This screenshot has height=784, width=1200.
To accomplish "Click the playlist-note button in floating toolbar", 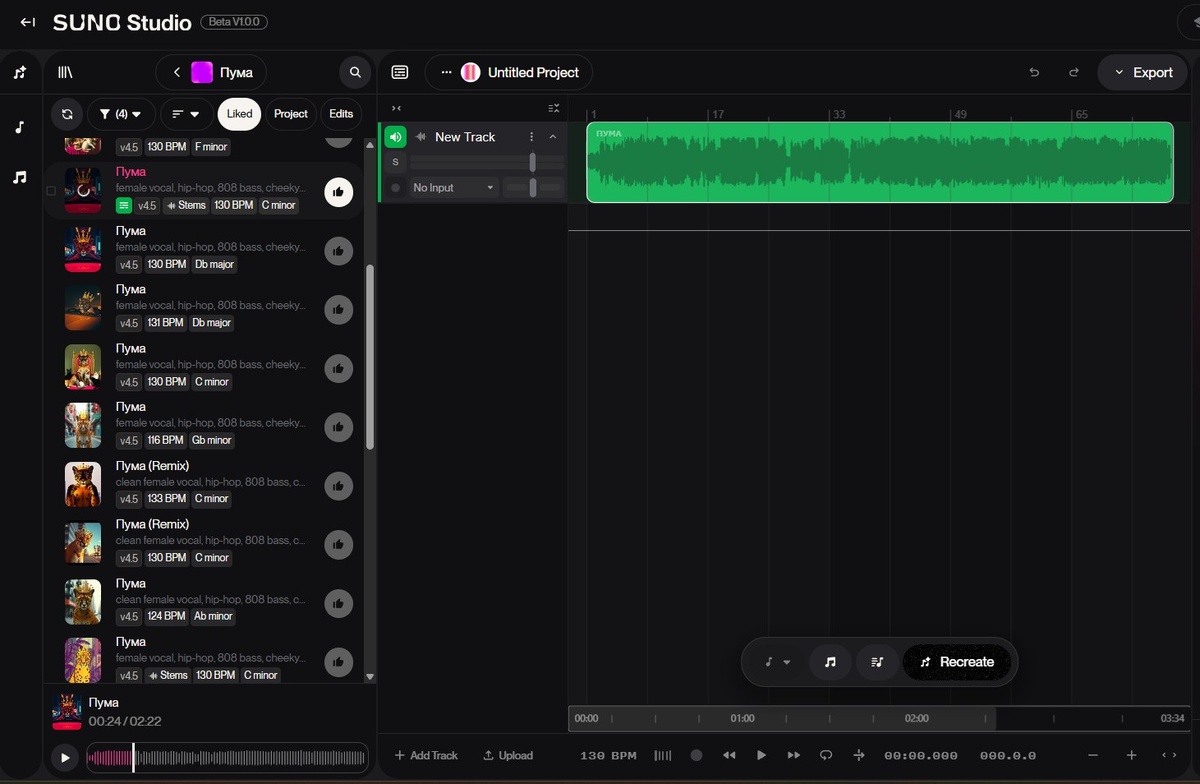I will point(877,662).
